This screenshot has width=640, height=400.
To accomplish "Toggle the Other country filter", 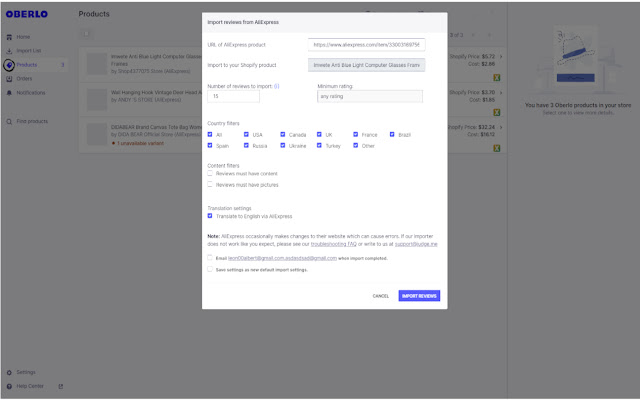I will pos(356,146).
